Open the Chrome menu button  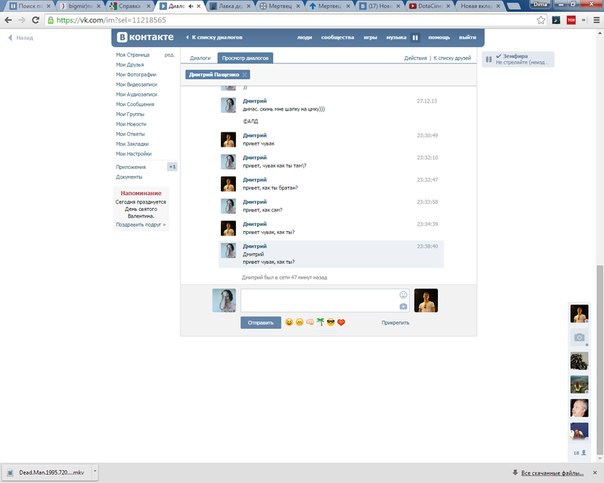tap(594, 20)
